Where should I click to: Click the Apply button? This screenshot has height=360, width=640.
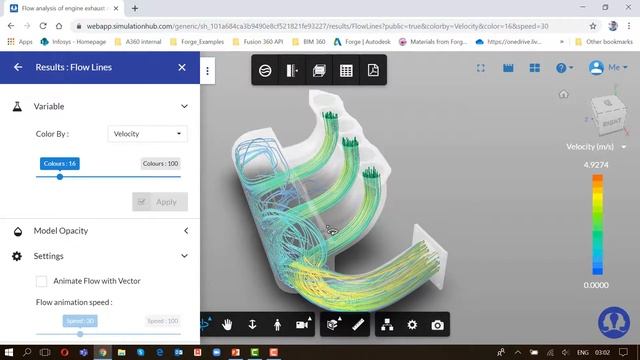(x=160, y=202)
